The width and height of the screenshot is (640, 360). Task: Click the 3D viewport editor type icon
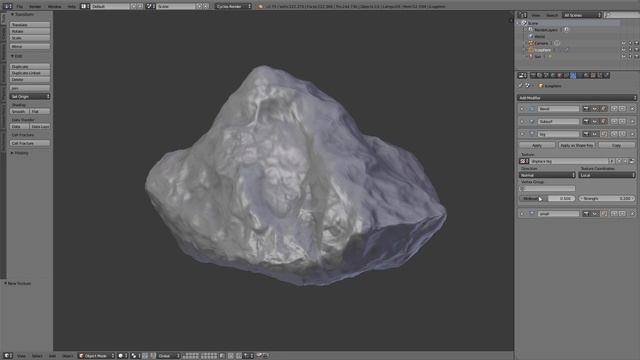tap(8, 356)
